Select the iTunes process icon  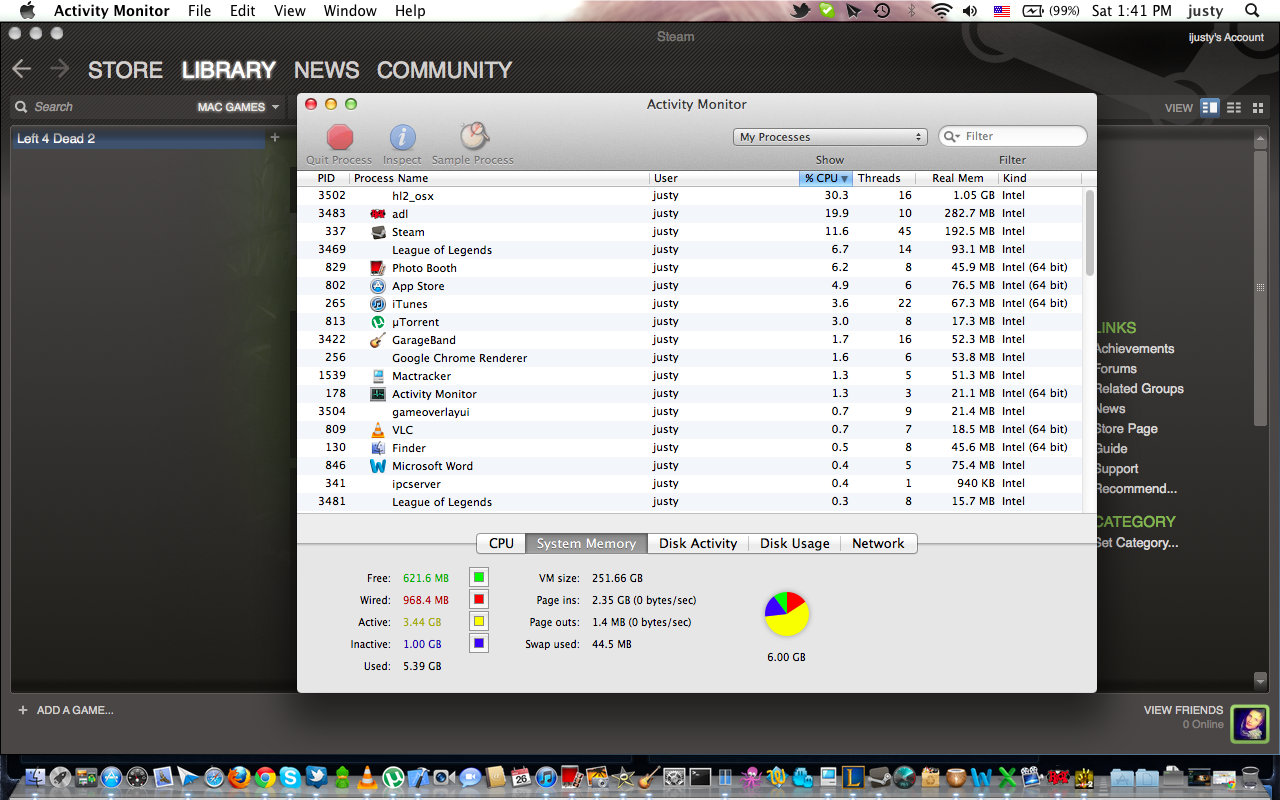(x=378, y=304)
